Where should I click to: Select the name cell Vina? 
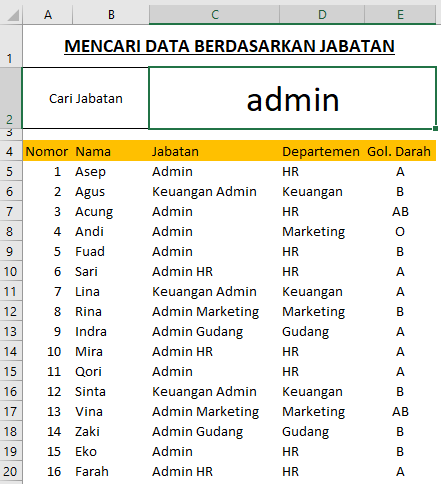tap(111, 411)
